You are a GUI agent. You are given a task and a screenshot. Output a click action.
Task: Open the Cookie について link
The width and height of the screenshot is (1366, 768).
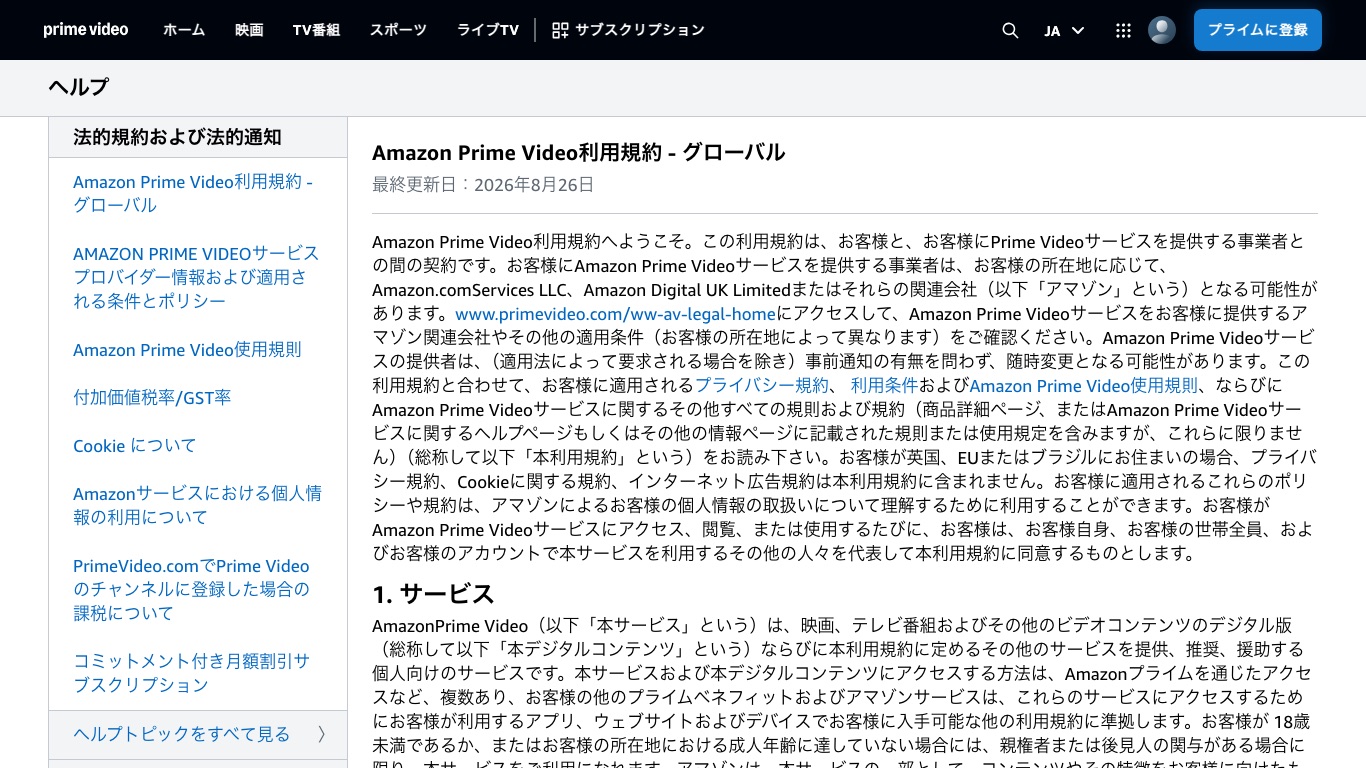tap(135, 446)
